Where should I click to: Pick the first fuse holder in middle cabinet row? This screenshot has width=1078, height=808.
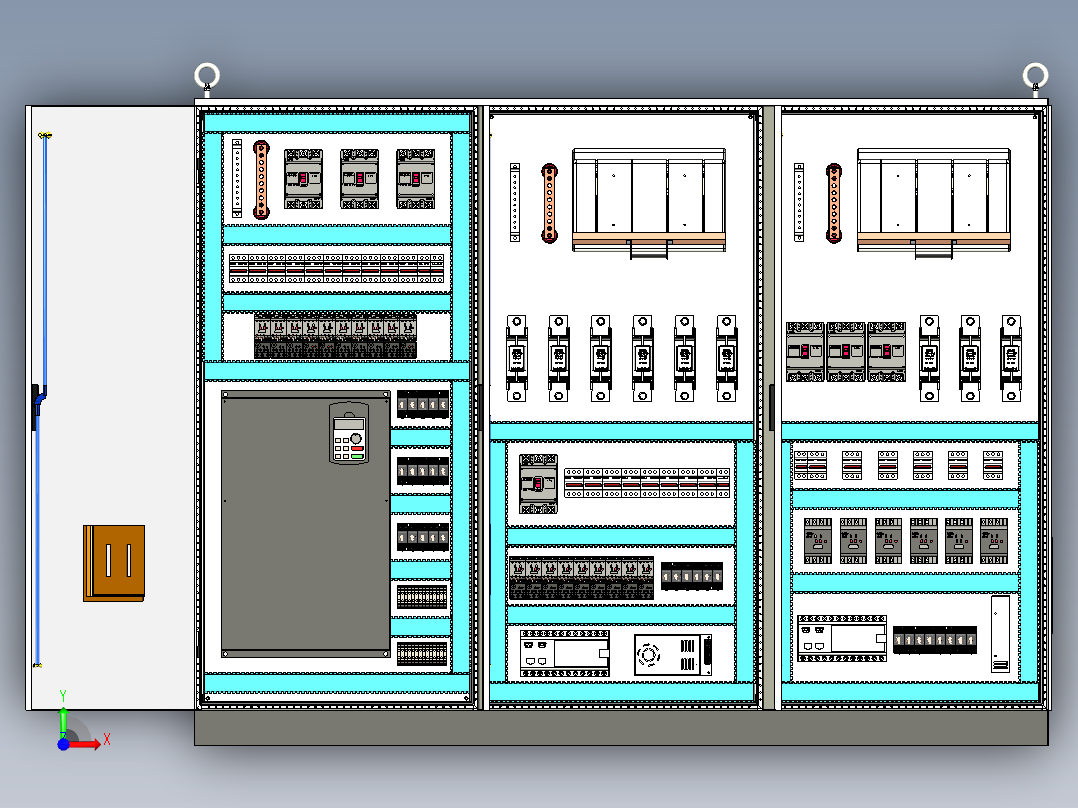click(x=517, y=358)
